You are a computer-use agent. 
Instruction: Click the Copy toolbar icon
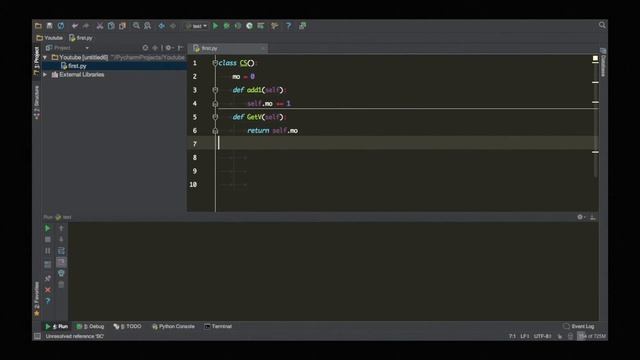point(111,26)
